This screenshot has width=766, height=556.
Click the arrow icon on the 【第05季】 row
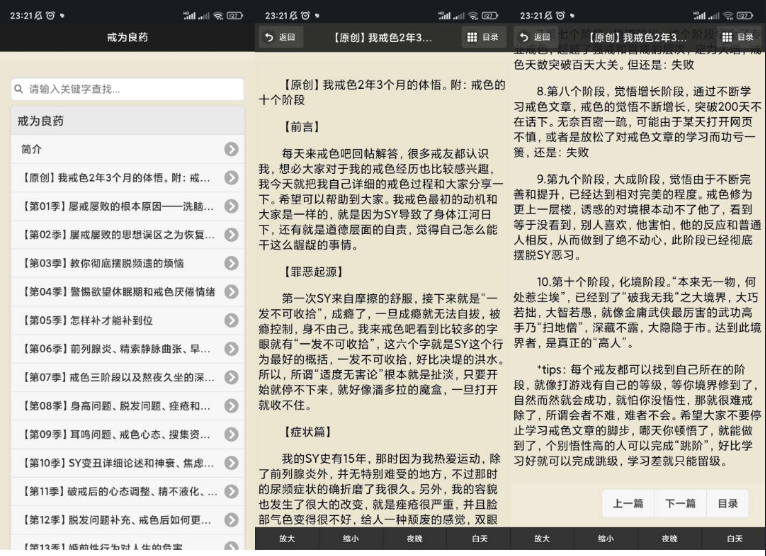[231, 320]
